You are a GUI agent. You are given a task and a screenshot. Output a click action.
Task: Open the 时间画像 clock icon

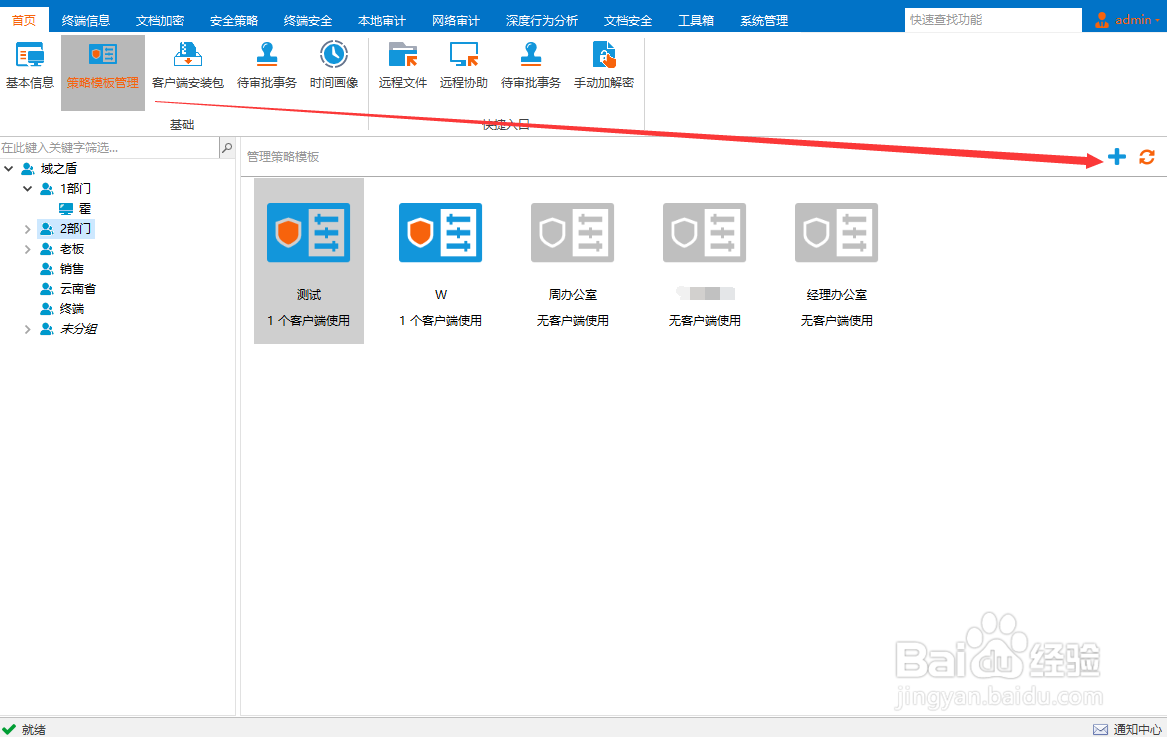333,66
